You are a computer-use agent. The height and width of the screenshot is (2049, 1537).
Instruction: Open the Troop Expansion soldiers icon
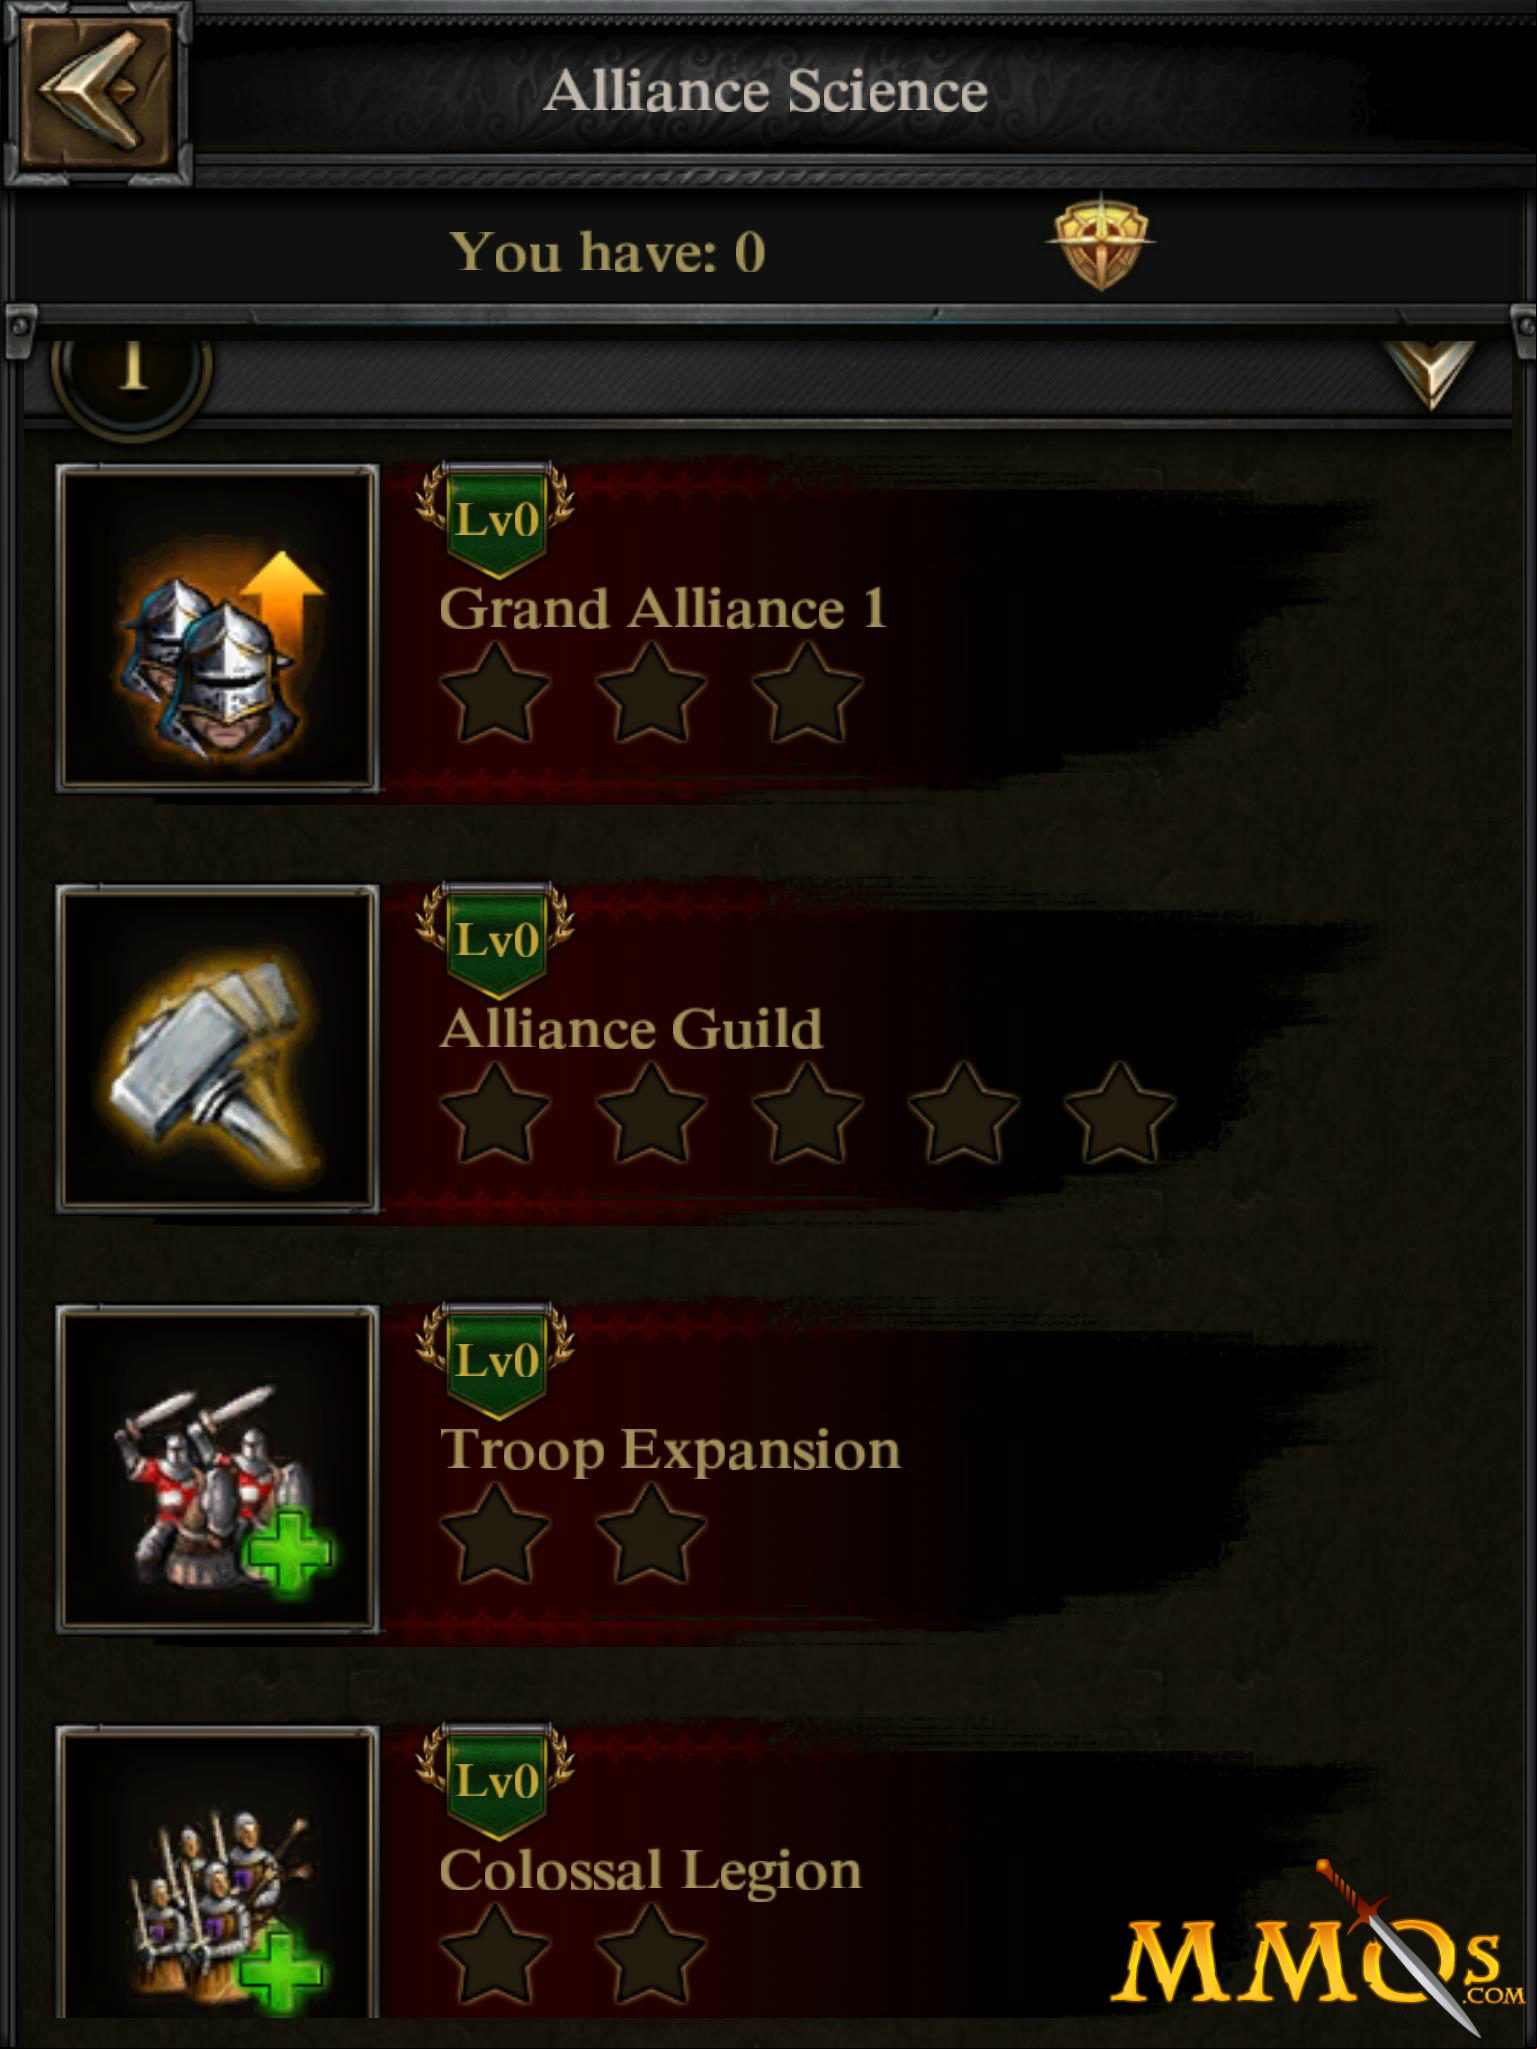pos(218,1469)
